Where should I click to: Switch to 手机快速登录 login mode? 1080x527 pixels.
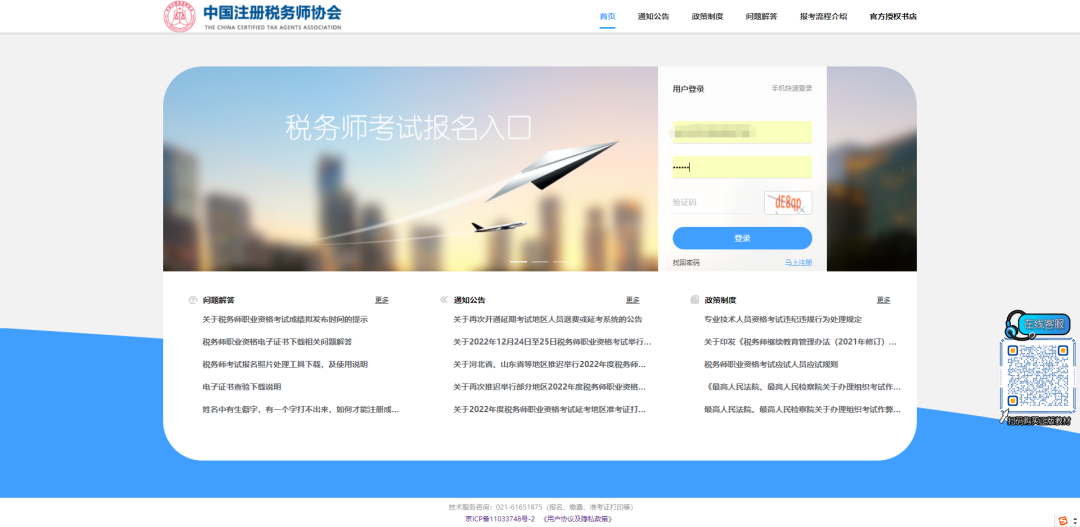[x=791, y=88]
